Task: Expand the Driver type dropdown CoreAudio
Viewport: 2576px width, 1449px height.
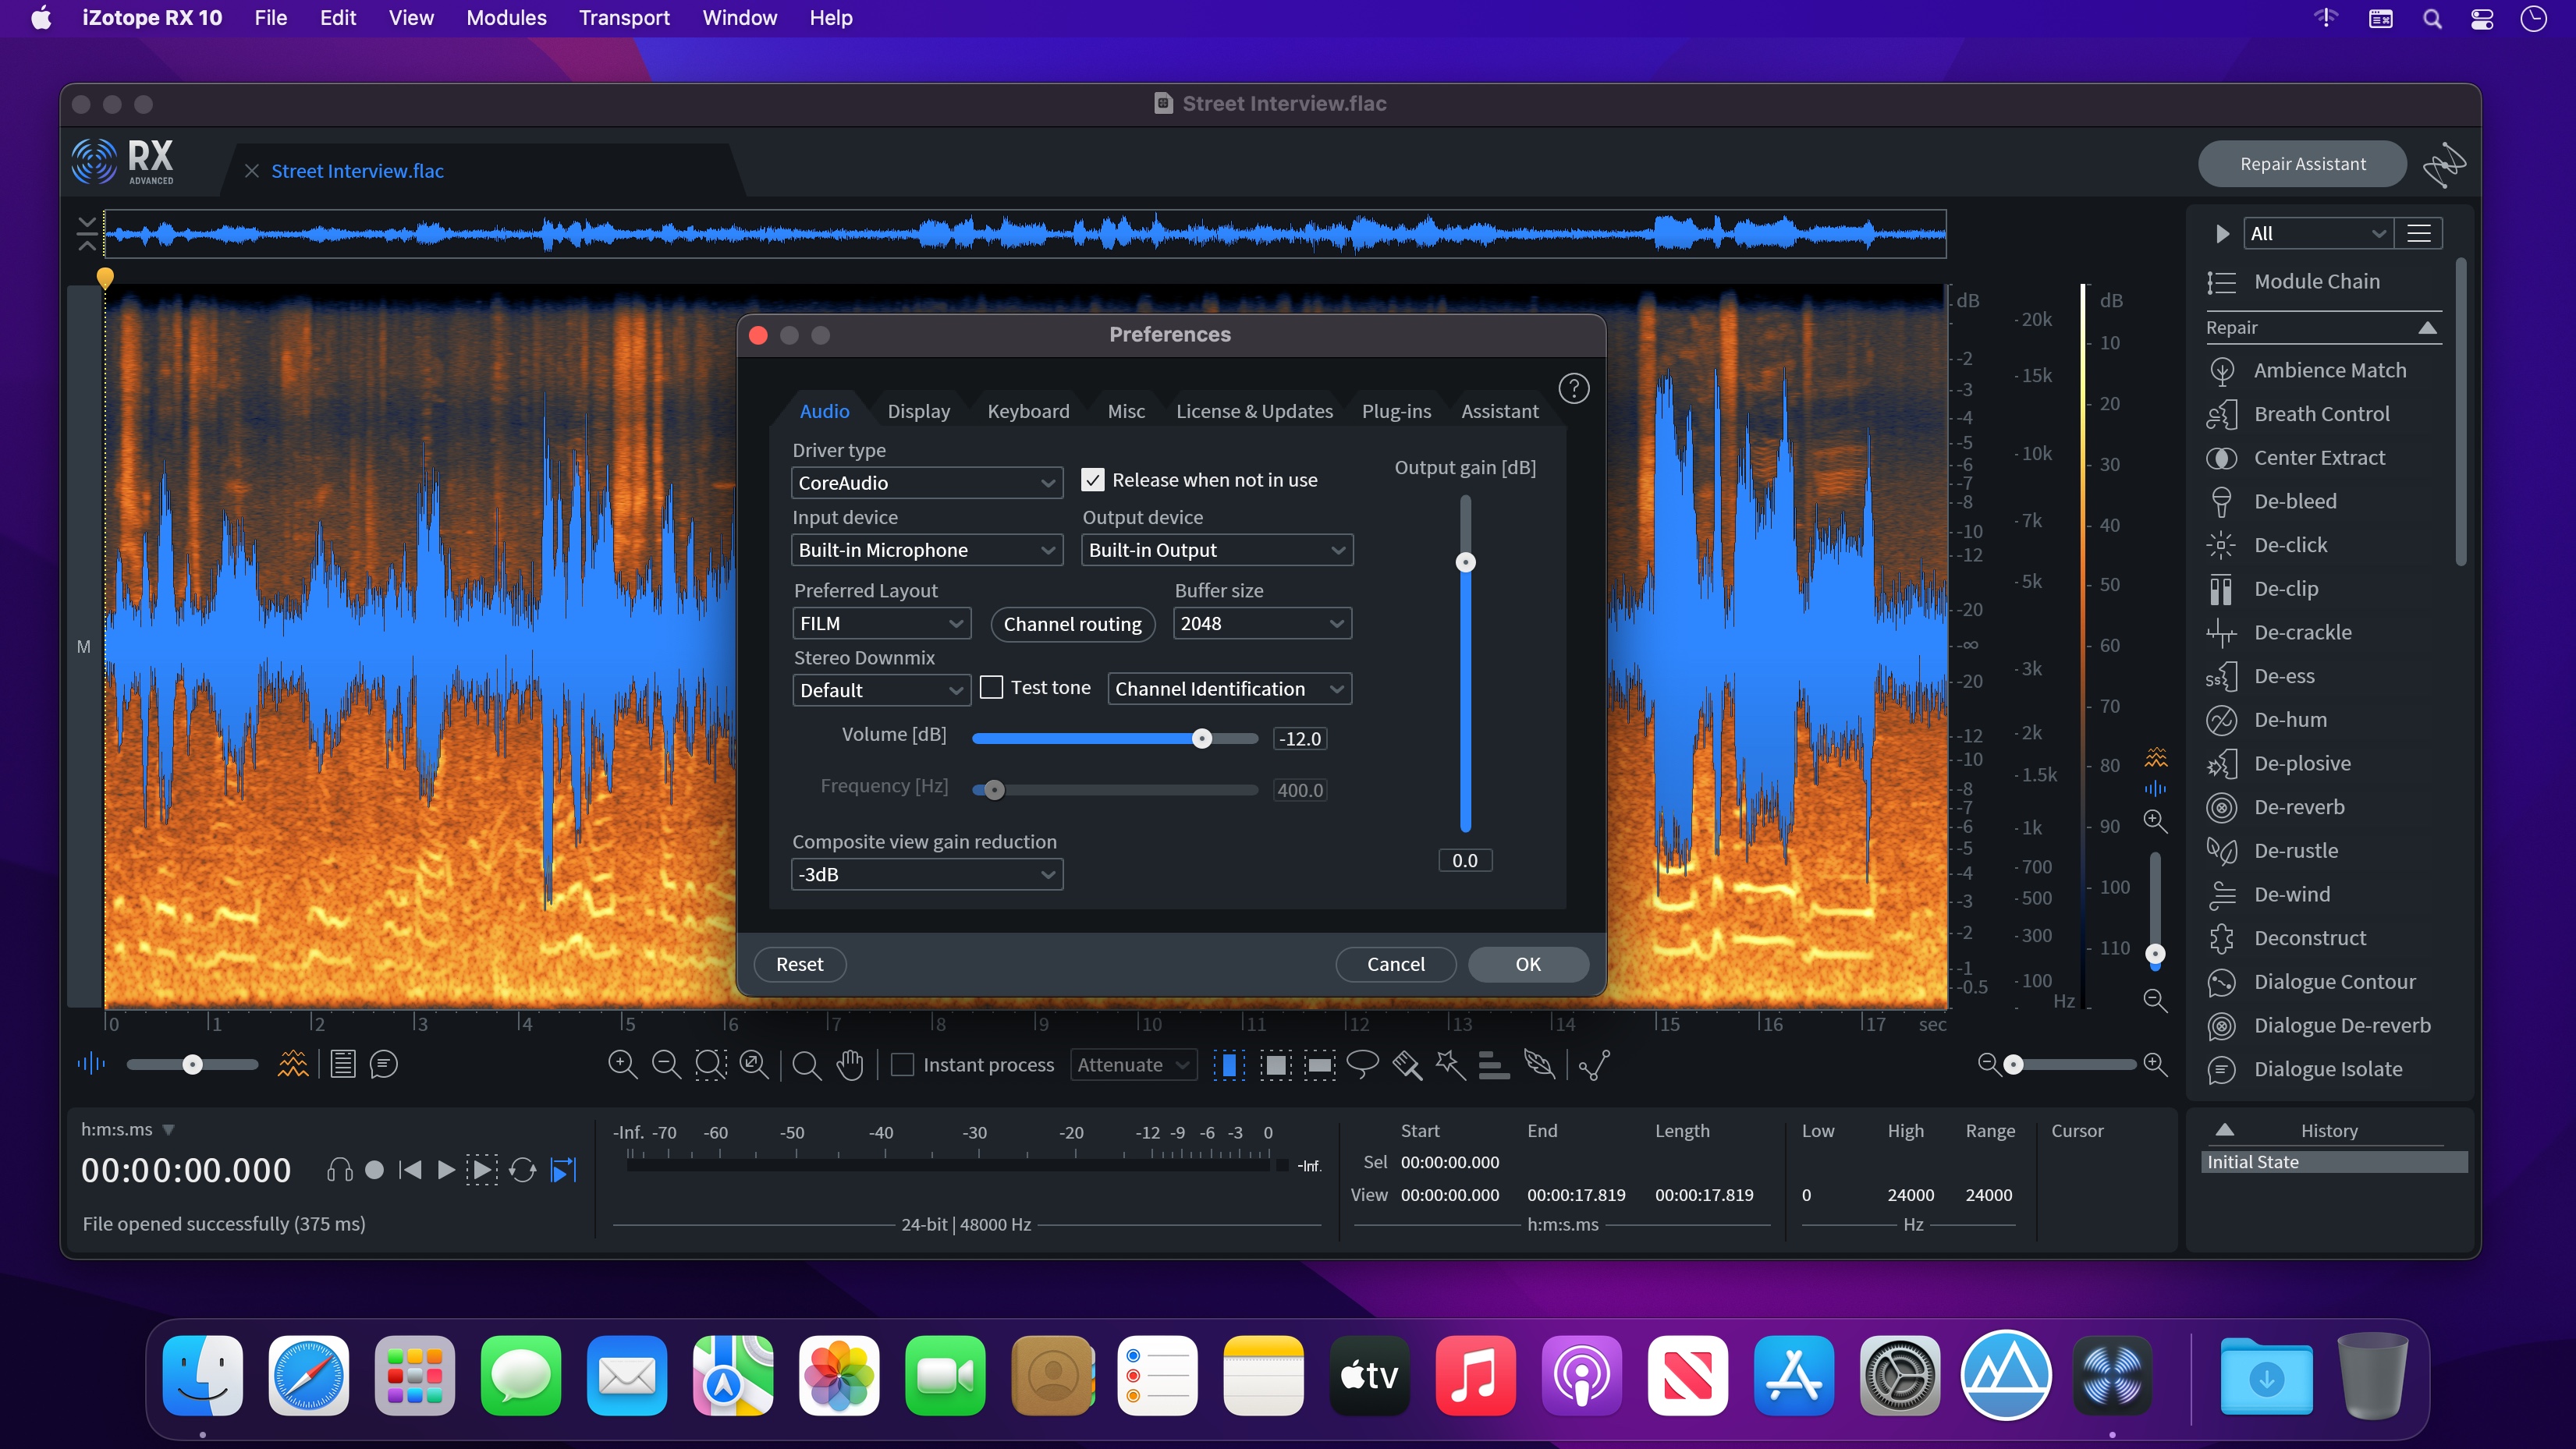Action: point(925,483)
